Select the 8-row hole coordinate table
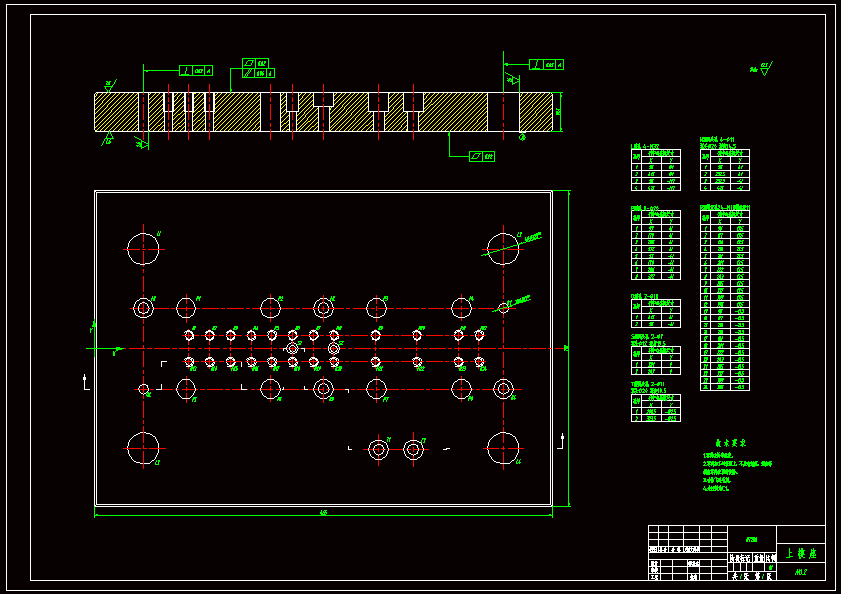This screenshot has width=841, height=594. coord(655,245)
